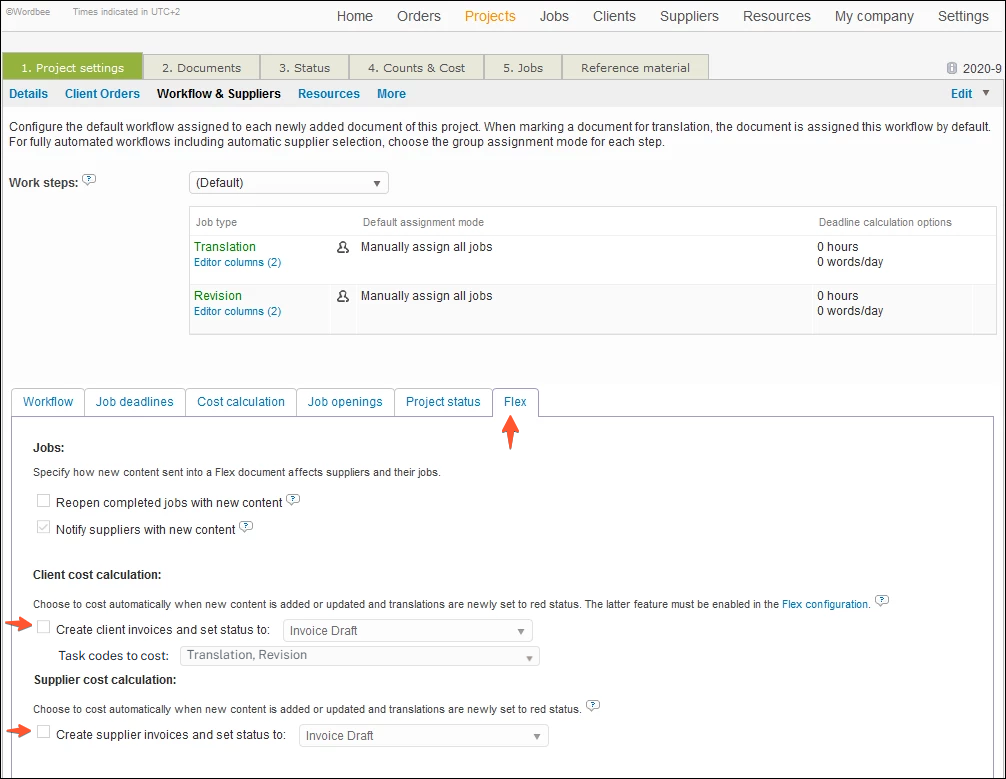Click help icon next to Work steps

[89, 180]
